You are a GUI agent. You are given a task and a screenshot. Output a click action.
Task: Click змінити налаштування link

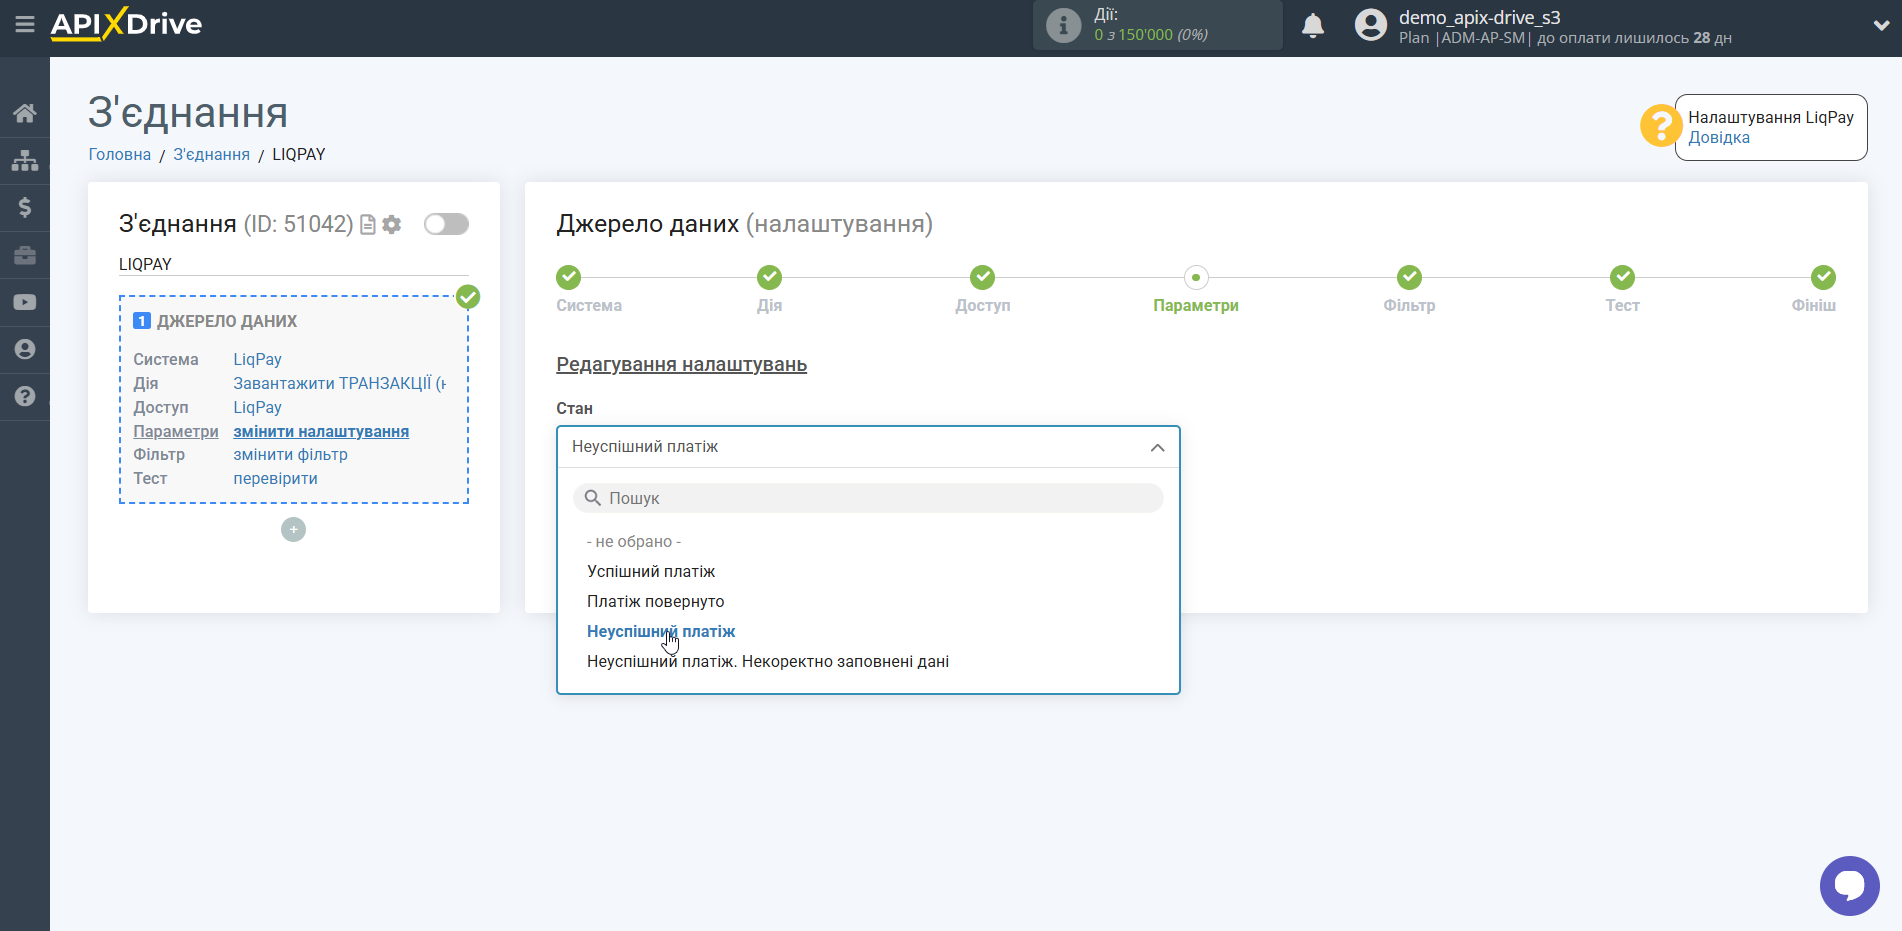pos(321,431)
